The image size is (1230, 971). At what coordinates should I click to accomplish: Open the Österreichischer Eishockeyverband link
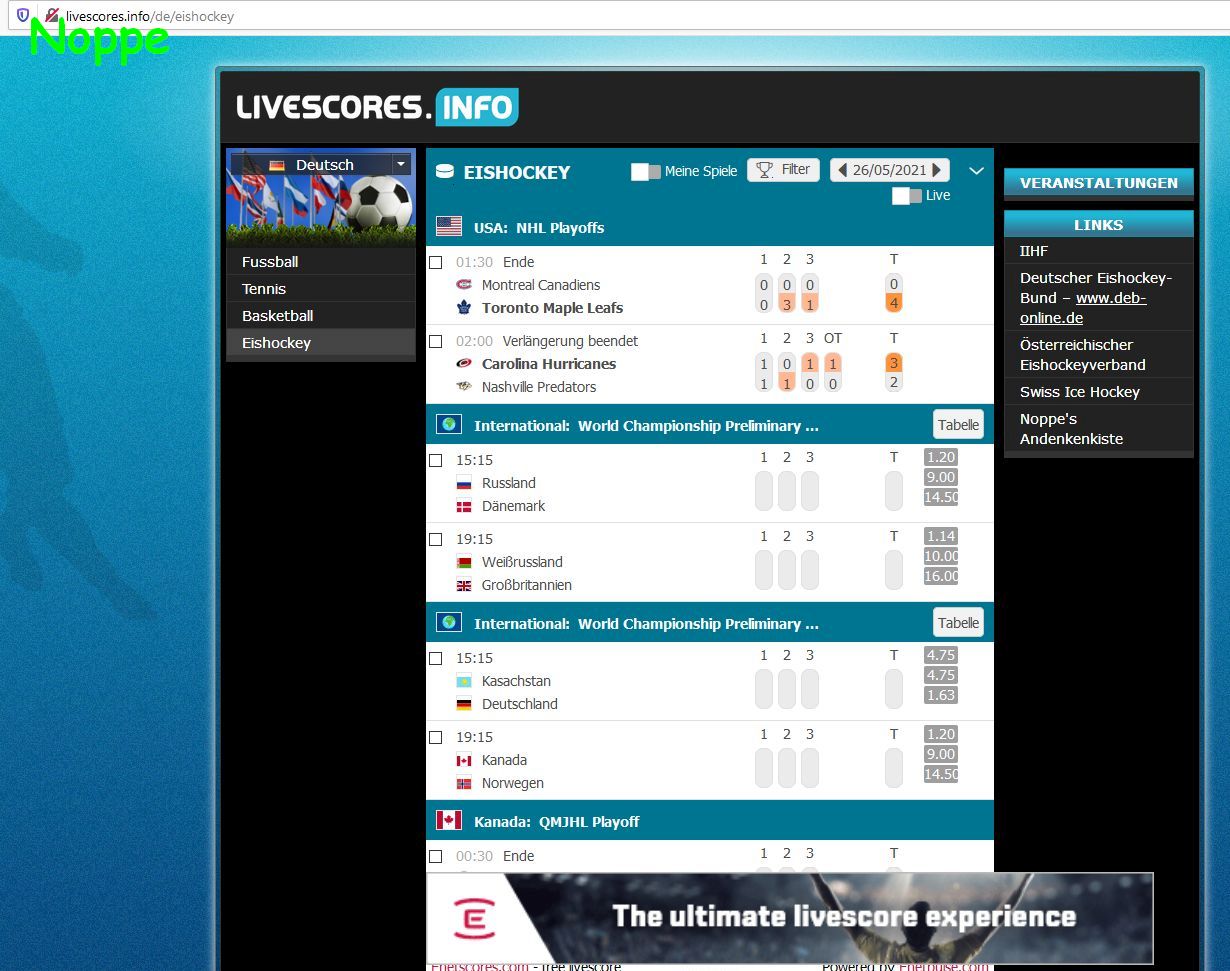pyautogui.click(x=1083, y=355)
